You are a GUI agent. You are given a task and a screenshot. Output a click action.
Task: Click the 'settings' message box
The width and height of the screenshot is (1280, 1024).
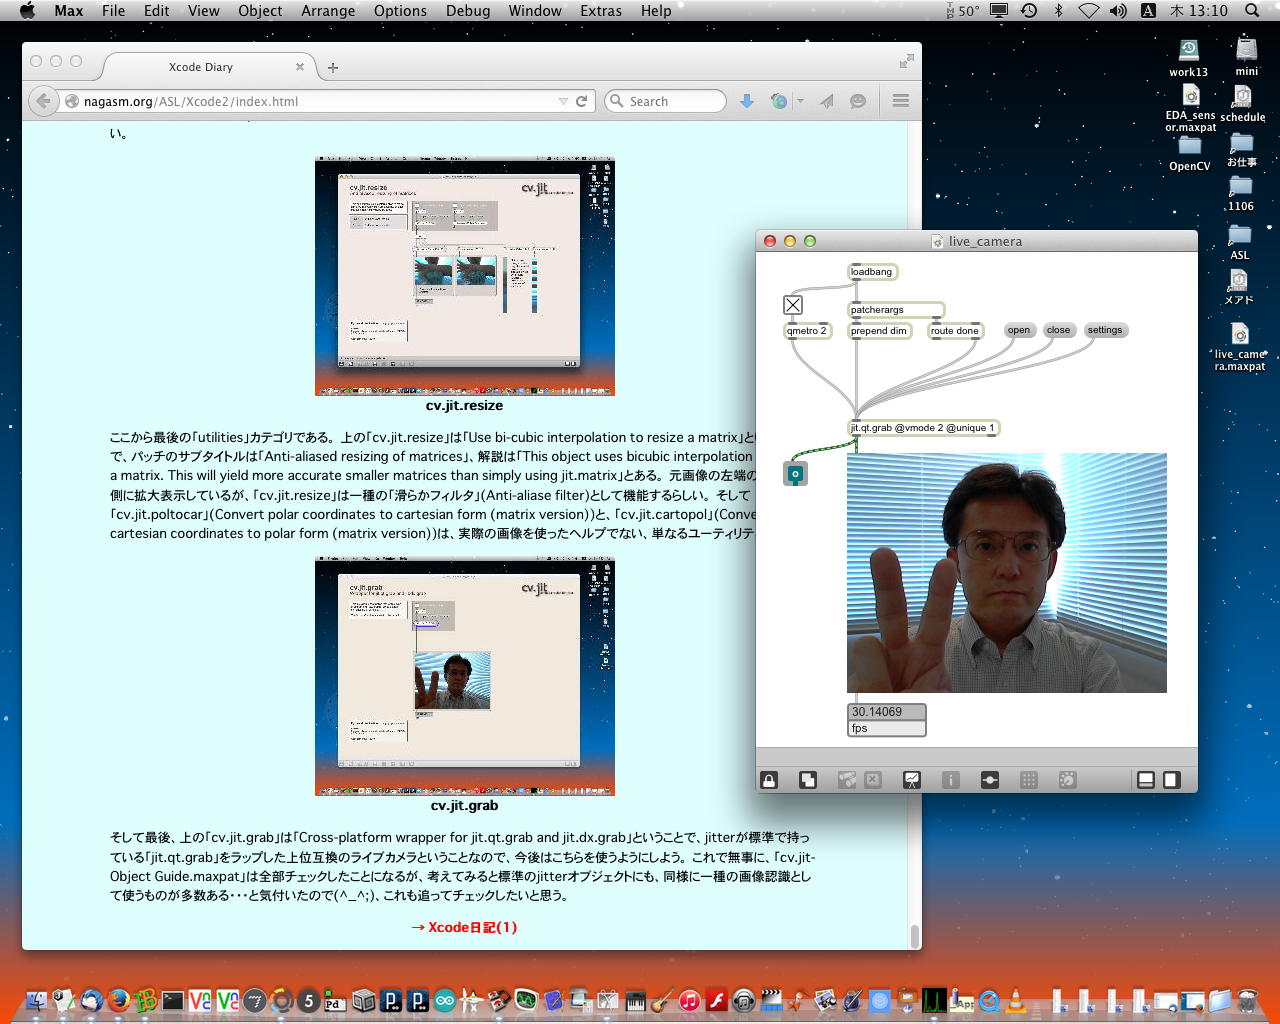tap(1104, 330)
